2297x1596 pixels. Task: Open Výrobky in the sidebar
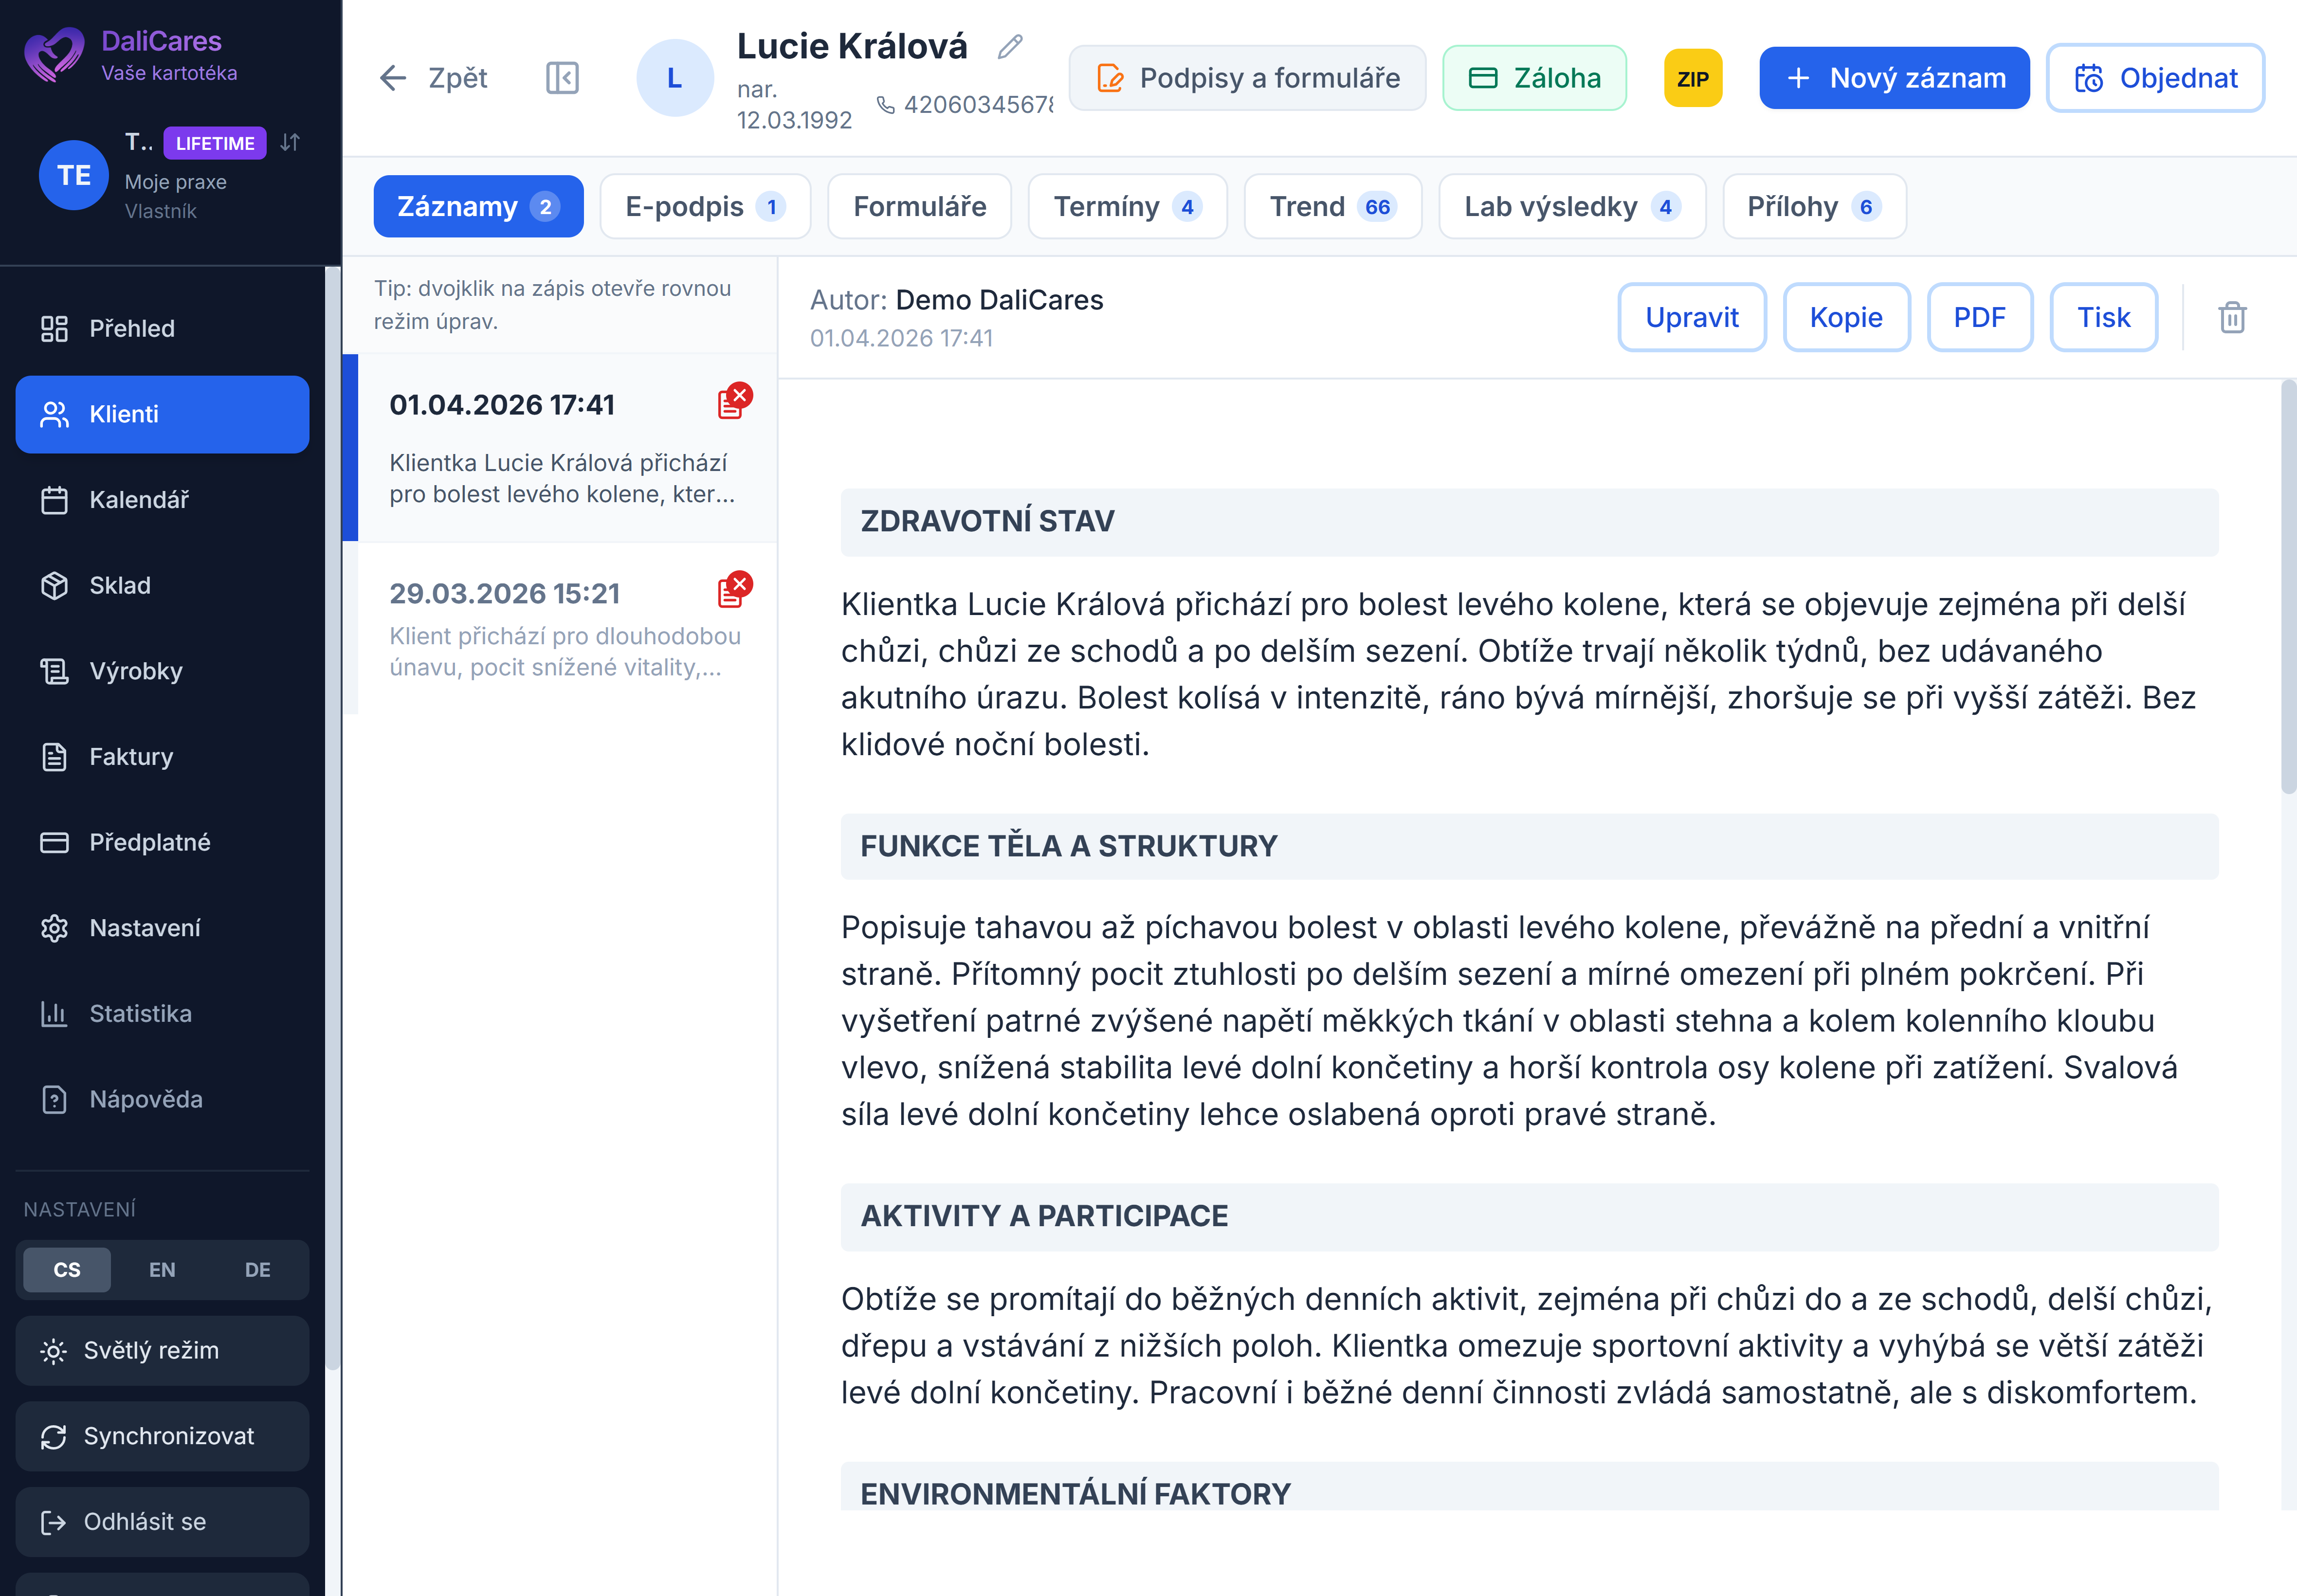coord(162,671)
